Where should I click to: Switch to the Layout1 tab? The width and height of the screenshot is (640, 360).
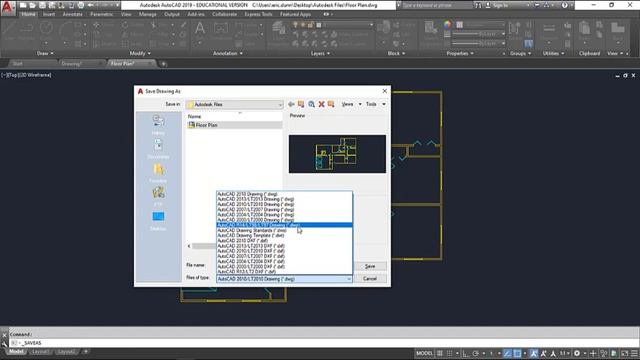pos(40,352)
